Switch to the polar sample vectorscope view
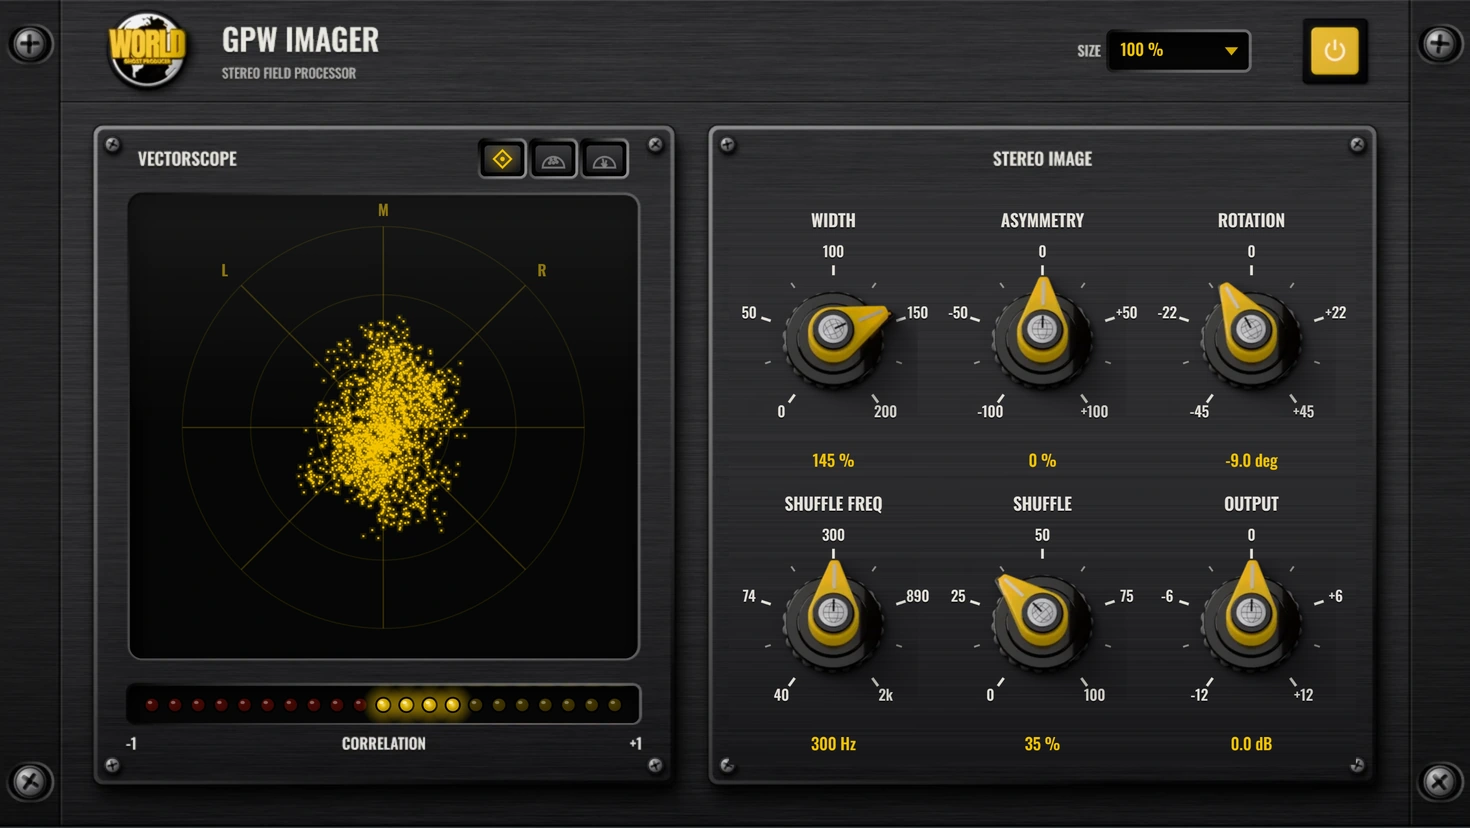 [553, 159]
